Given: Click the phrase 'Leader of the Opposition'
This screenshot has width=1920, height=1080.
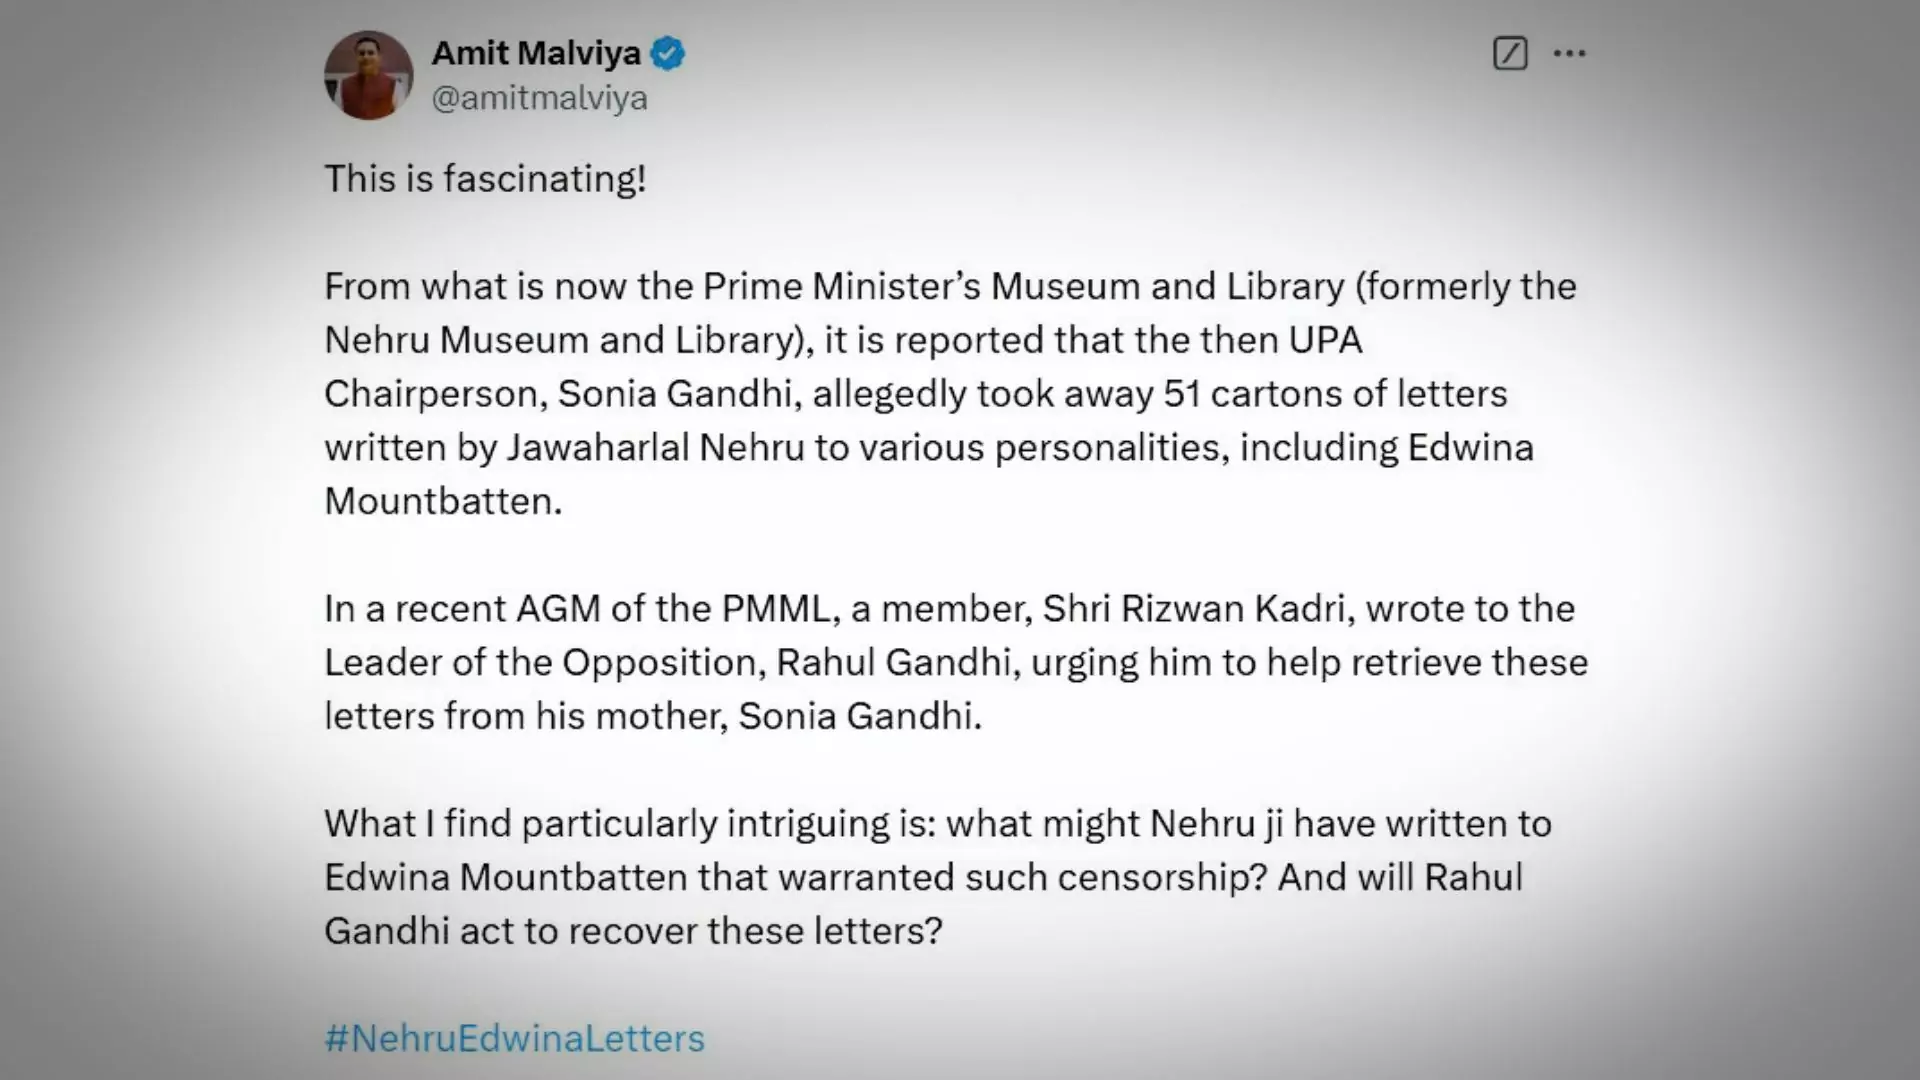Looking at the screenshot, I should [544, 663].
